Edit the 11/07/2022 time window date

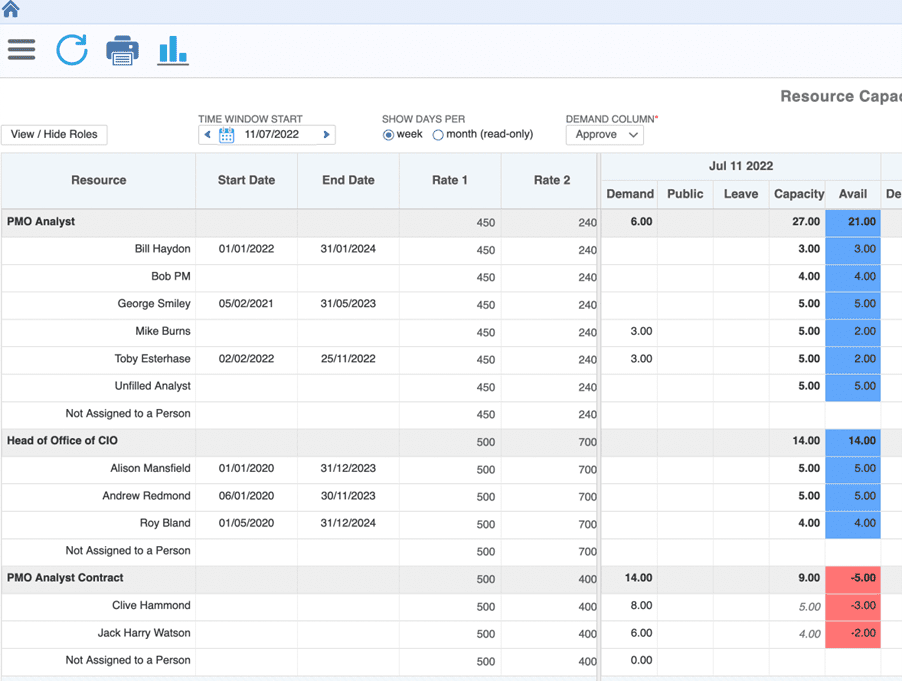(272, 135)
